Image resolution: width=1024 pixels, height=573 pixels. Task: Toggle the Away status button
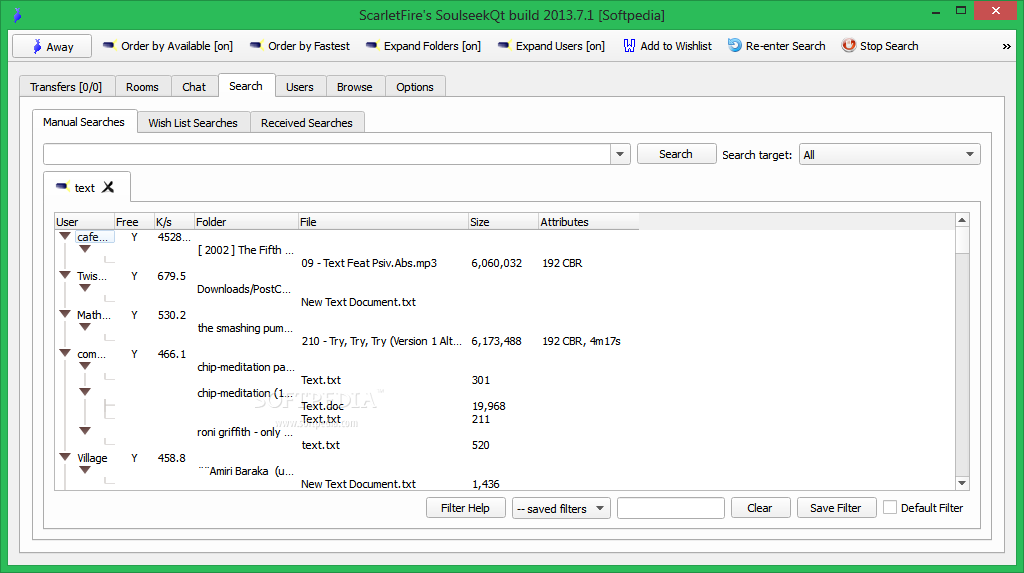[x=52, y=46]
